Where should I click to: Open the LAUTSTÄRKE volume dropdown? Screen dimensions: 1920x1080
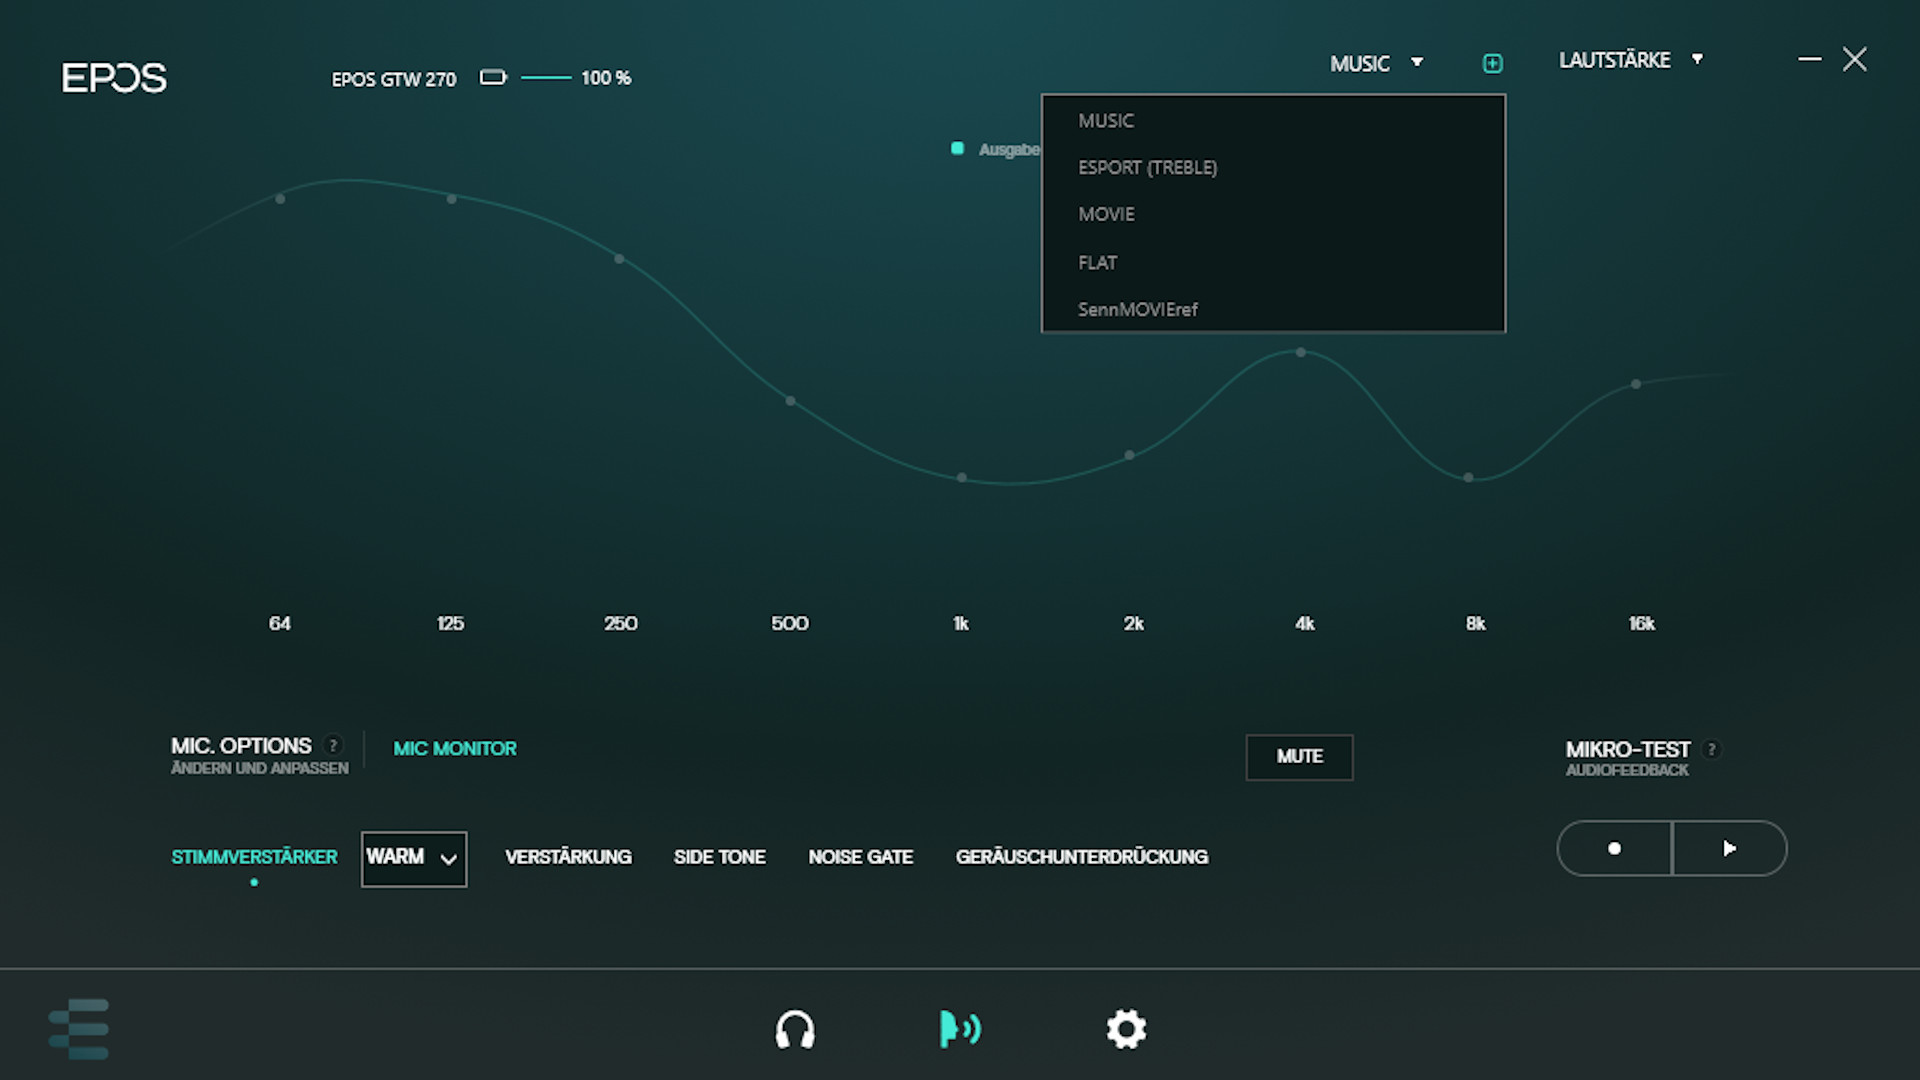point(1630,60)
